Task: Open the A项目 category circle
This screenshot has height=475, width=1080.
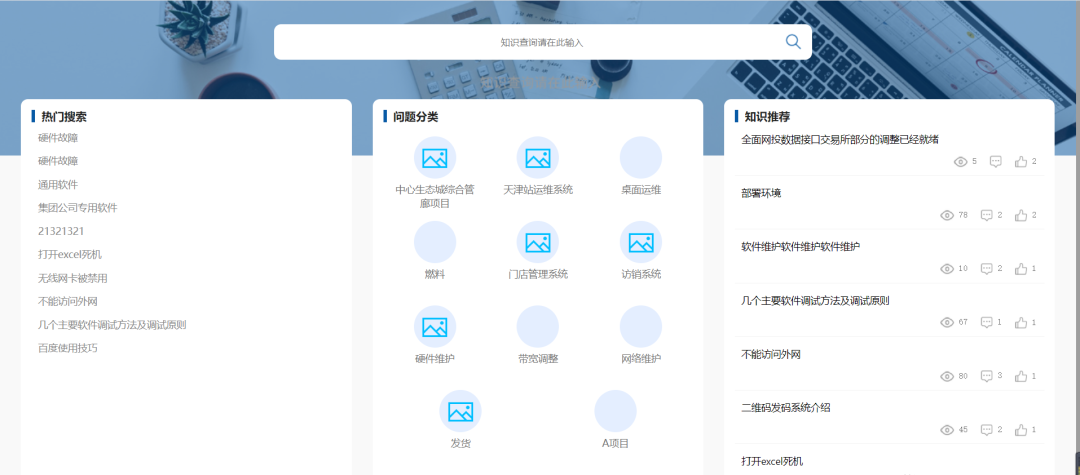Action: (x=615, y=411)
